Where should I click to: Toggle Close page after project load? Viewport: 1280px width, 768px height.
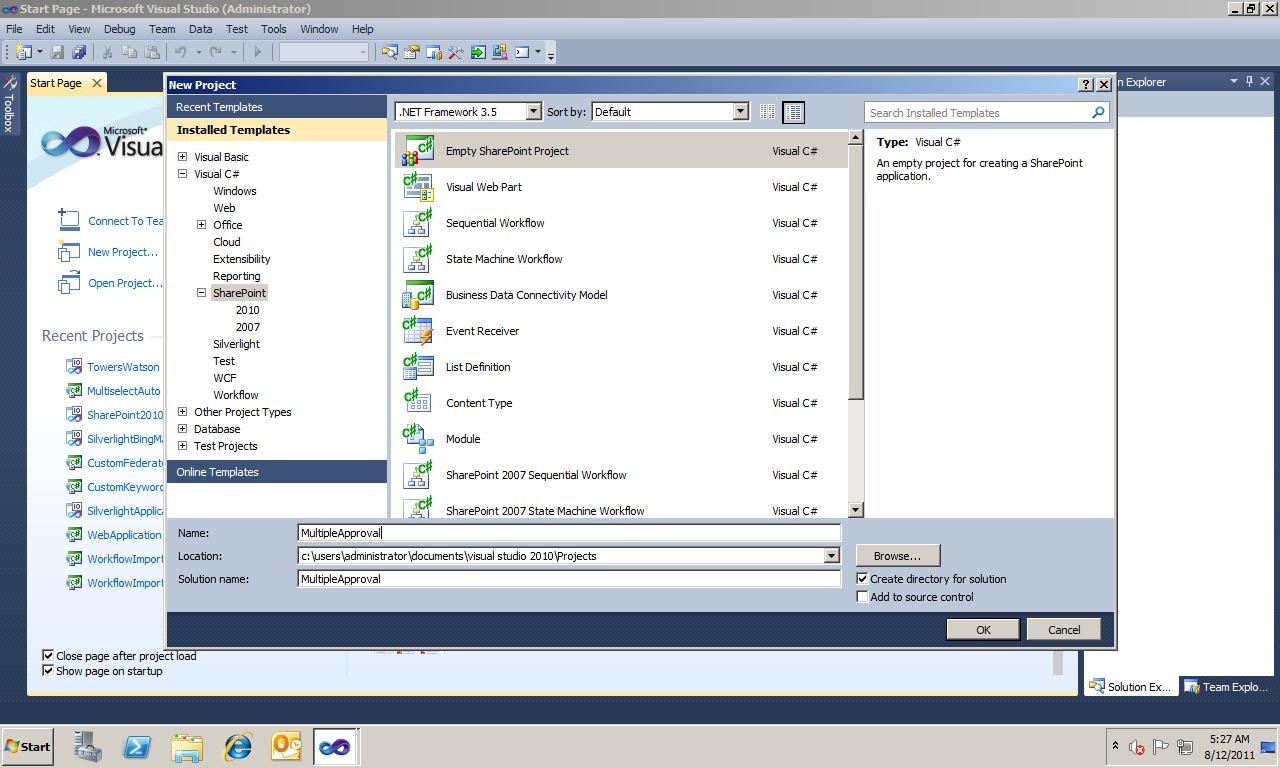[48, 656]
